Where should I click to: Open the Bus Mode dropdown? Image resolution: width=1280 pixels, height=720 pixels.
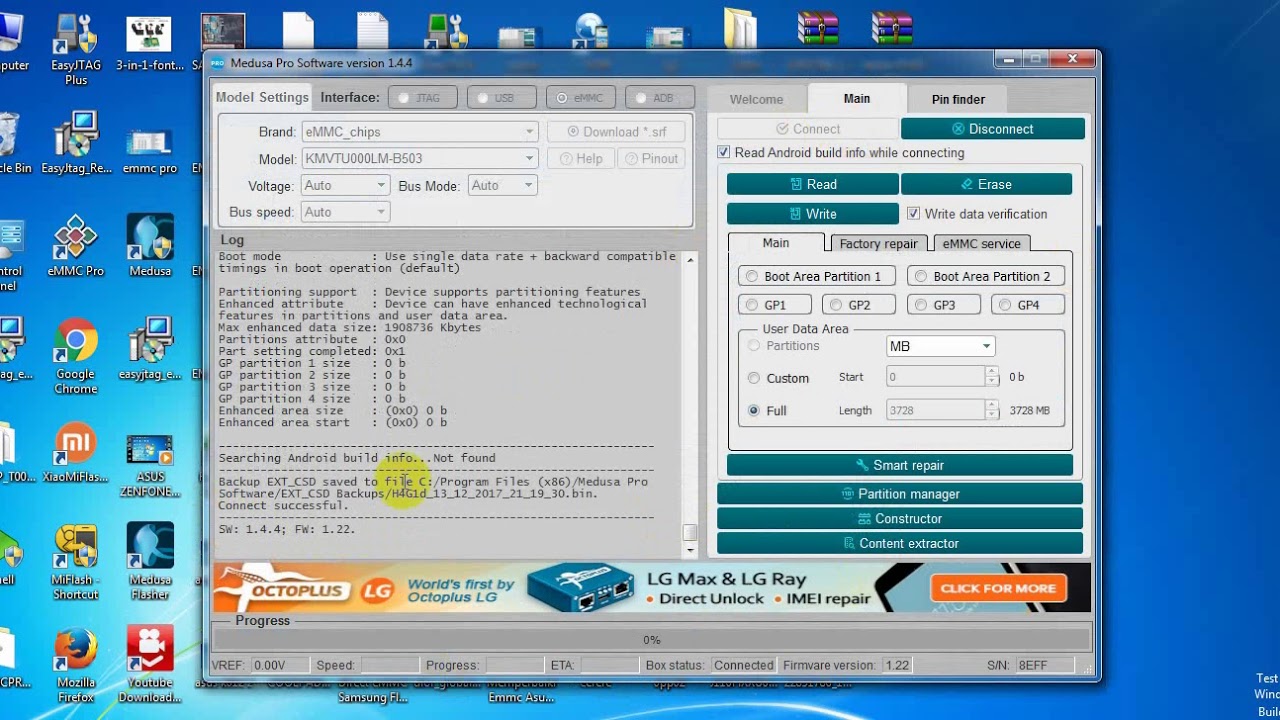tap(502, 186)
